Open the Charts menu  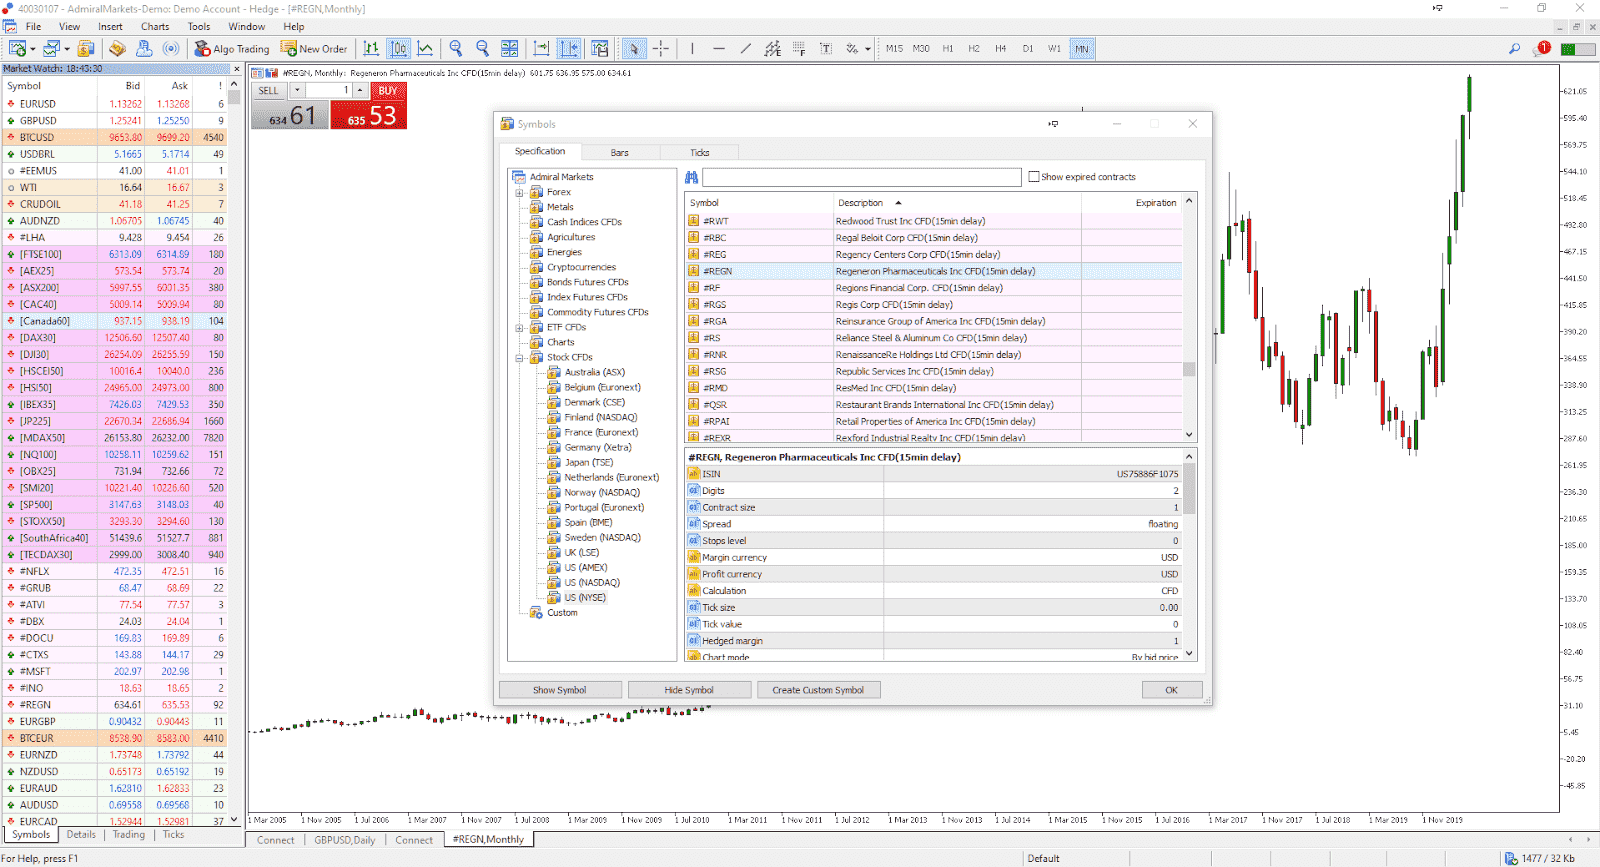click(x=155, y=27)
